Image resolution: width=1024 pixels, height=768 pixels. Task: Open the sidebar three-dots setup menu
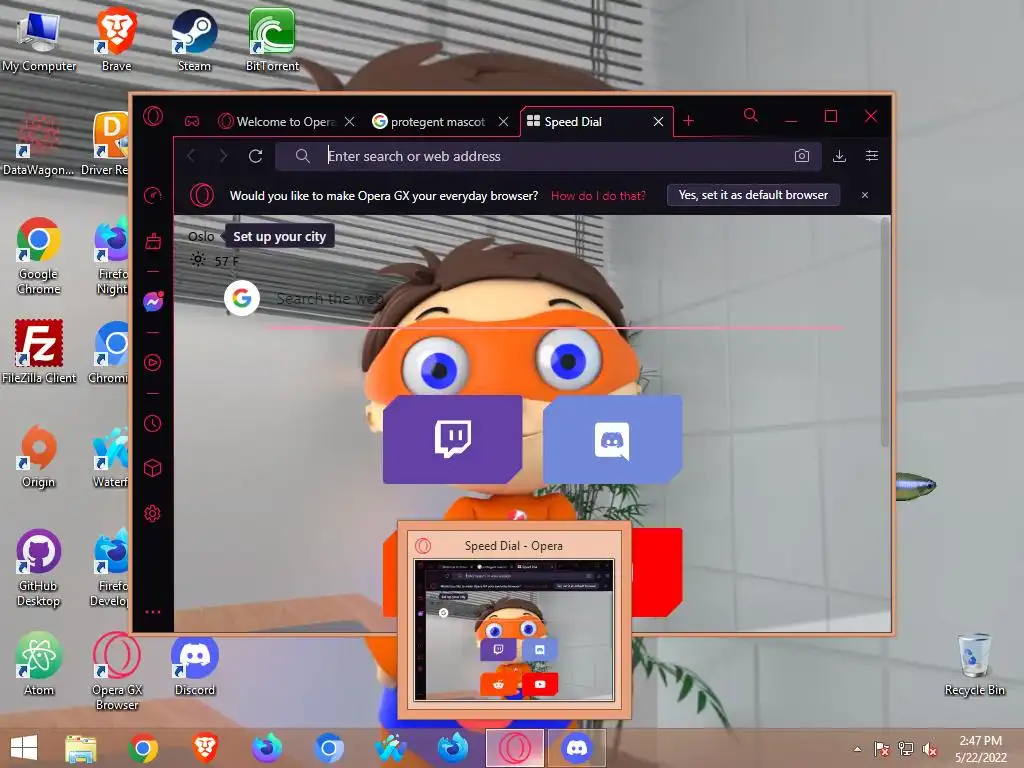pos(153,612)
